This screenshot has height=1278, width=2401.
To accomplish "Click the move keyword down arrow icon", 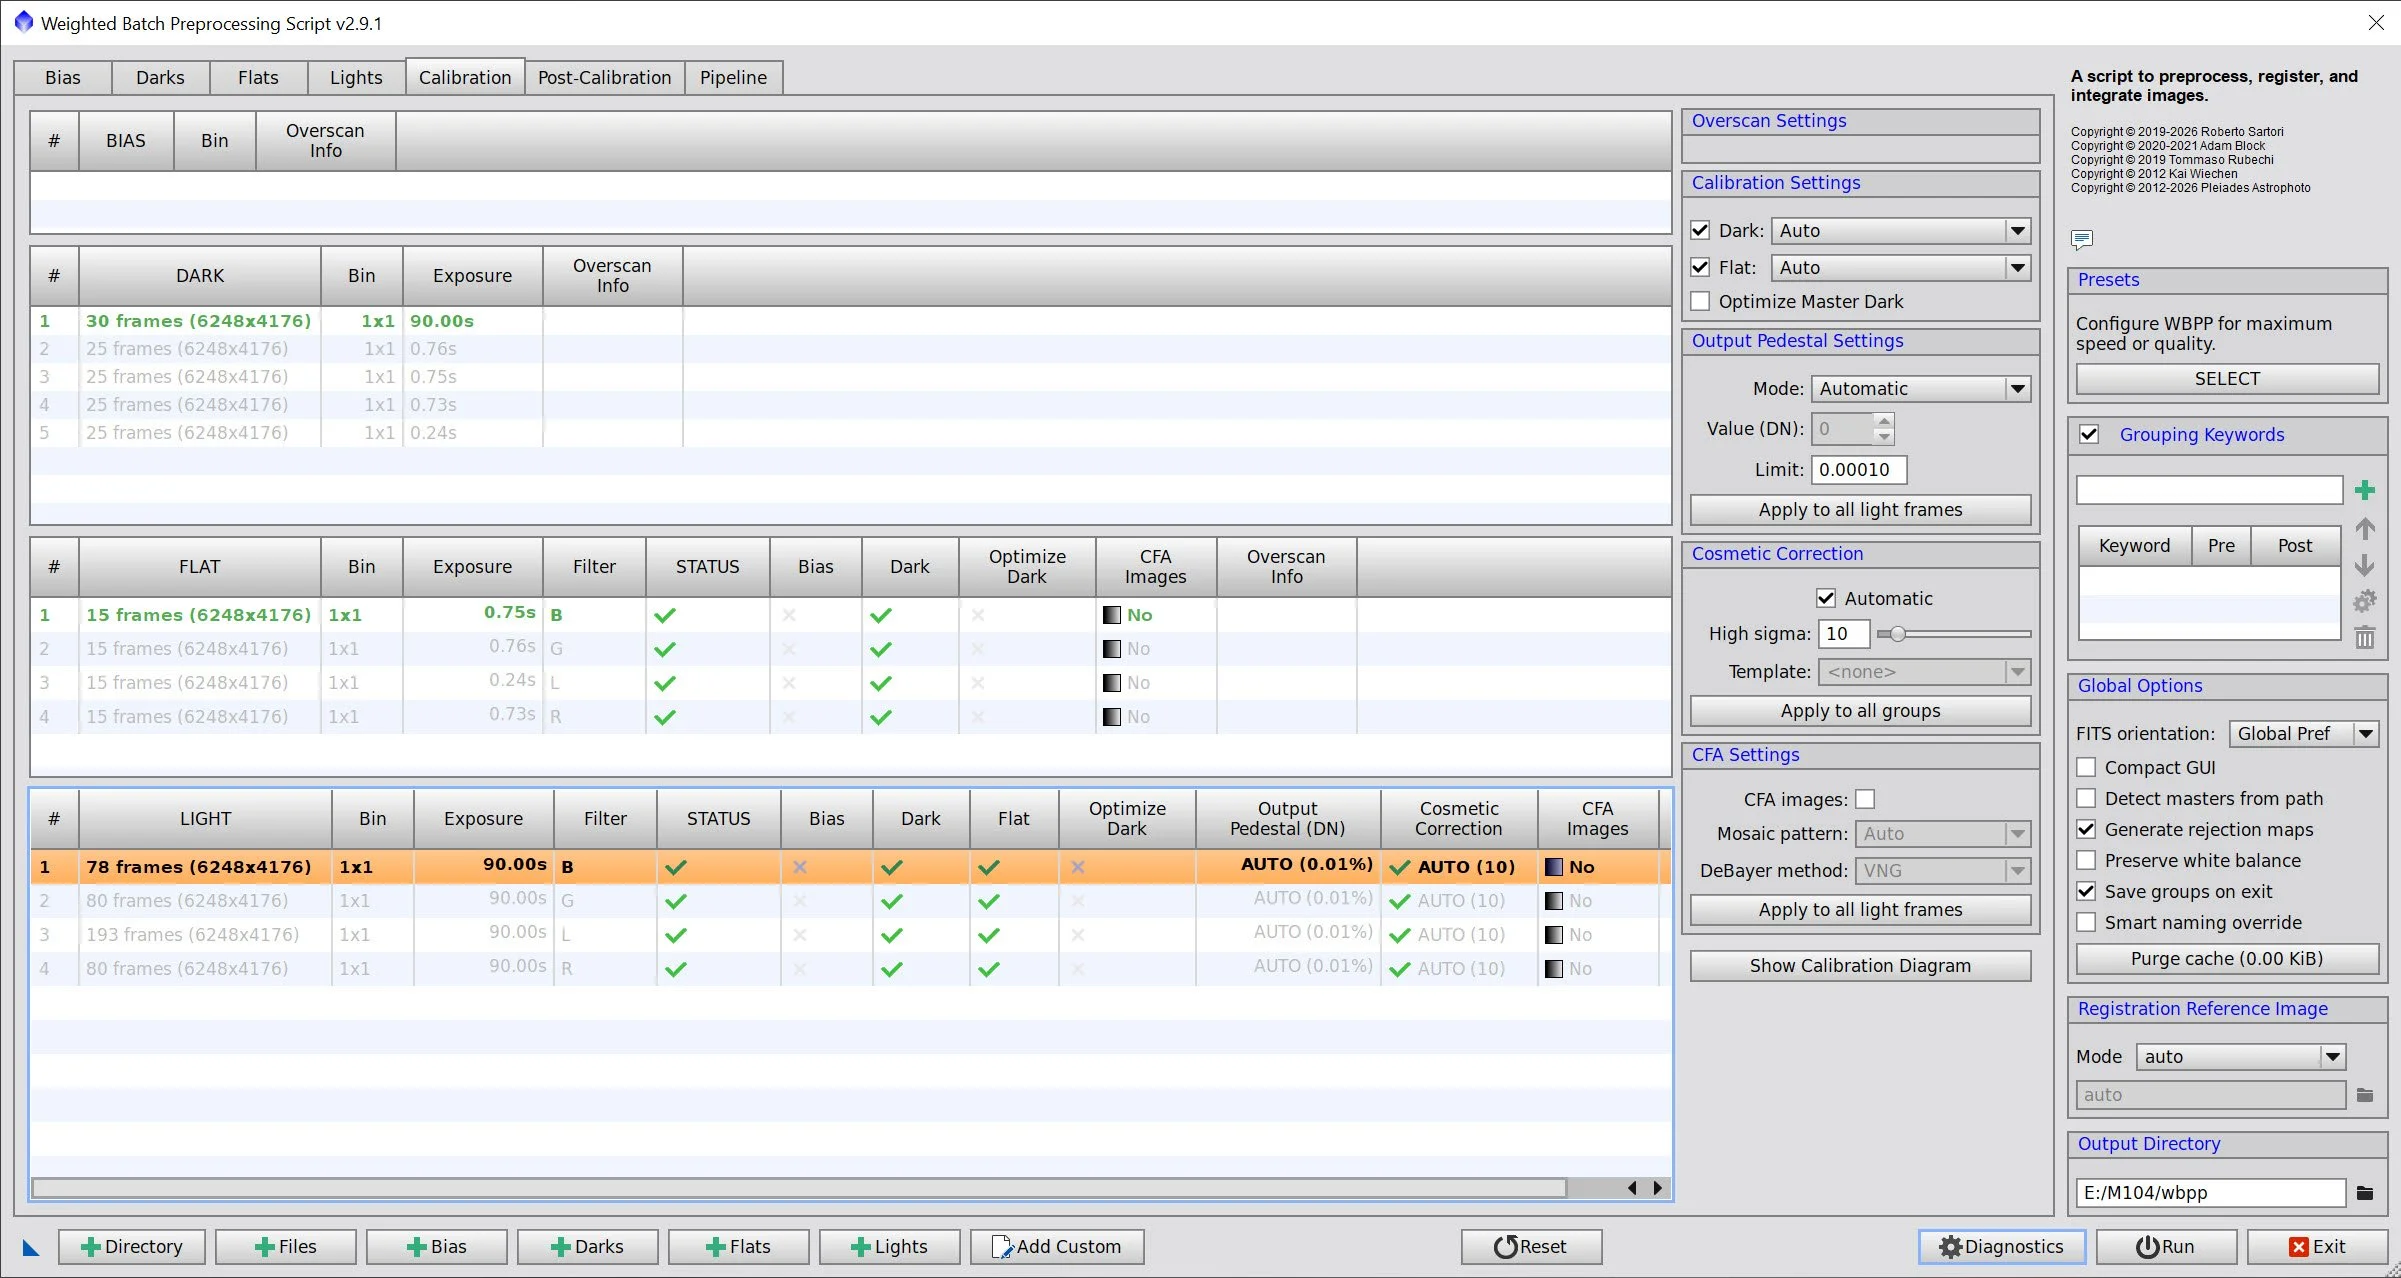I will pos(2364,565).
